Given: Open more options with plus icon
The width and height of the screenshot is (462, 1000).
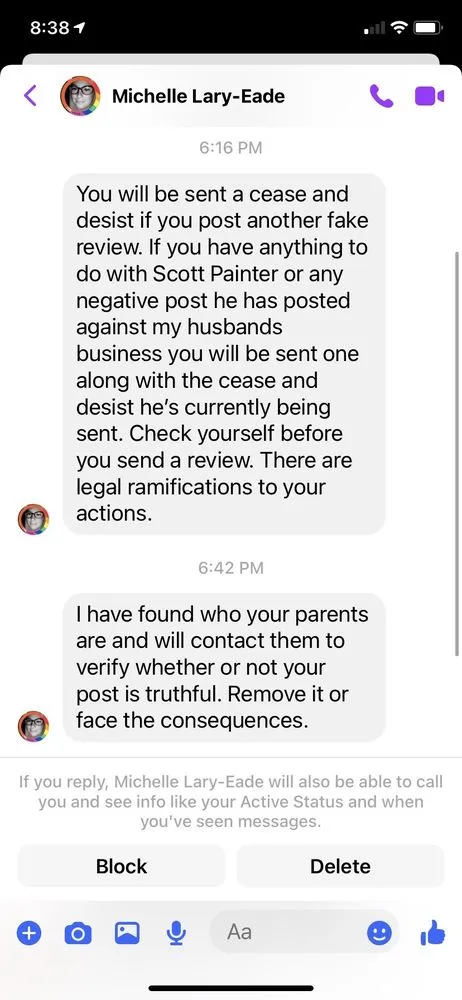Looking at the screenshot, I should tap(28, 934).
